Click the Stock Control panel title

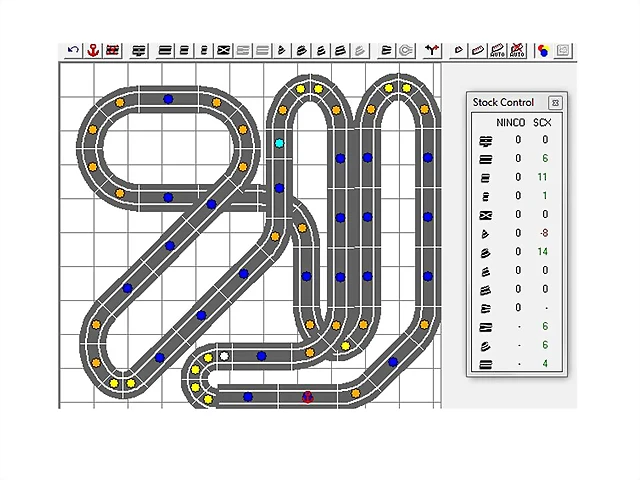(503, 102)
